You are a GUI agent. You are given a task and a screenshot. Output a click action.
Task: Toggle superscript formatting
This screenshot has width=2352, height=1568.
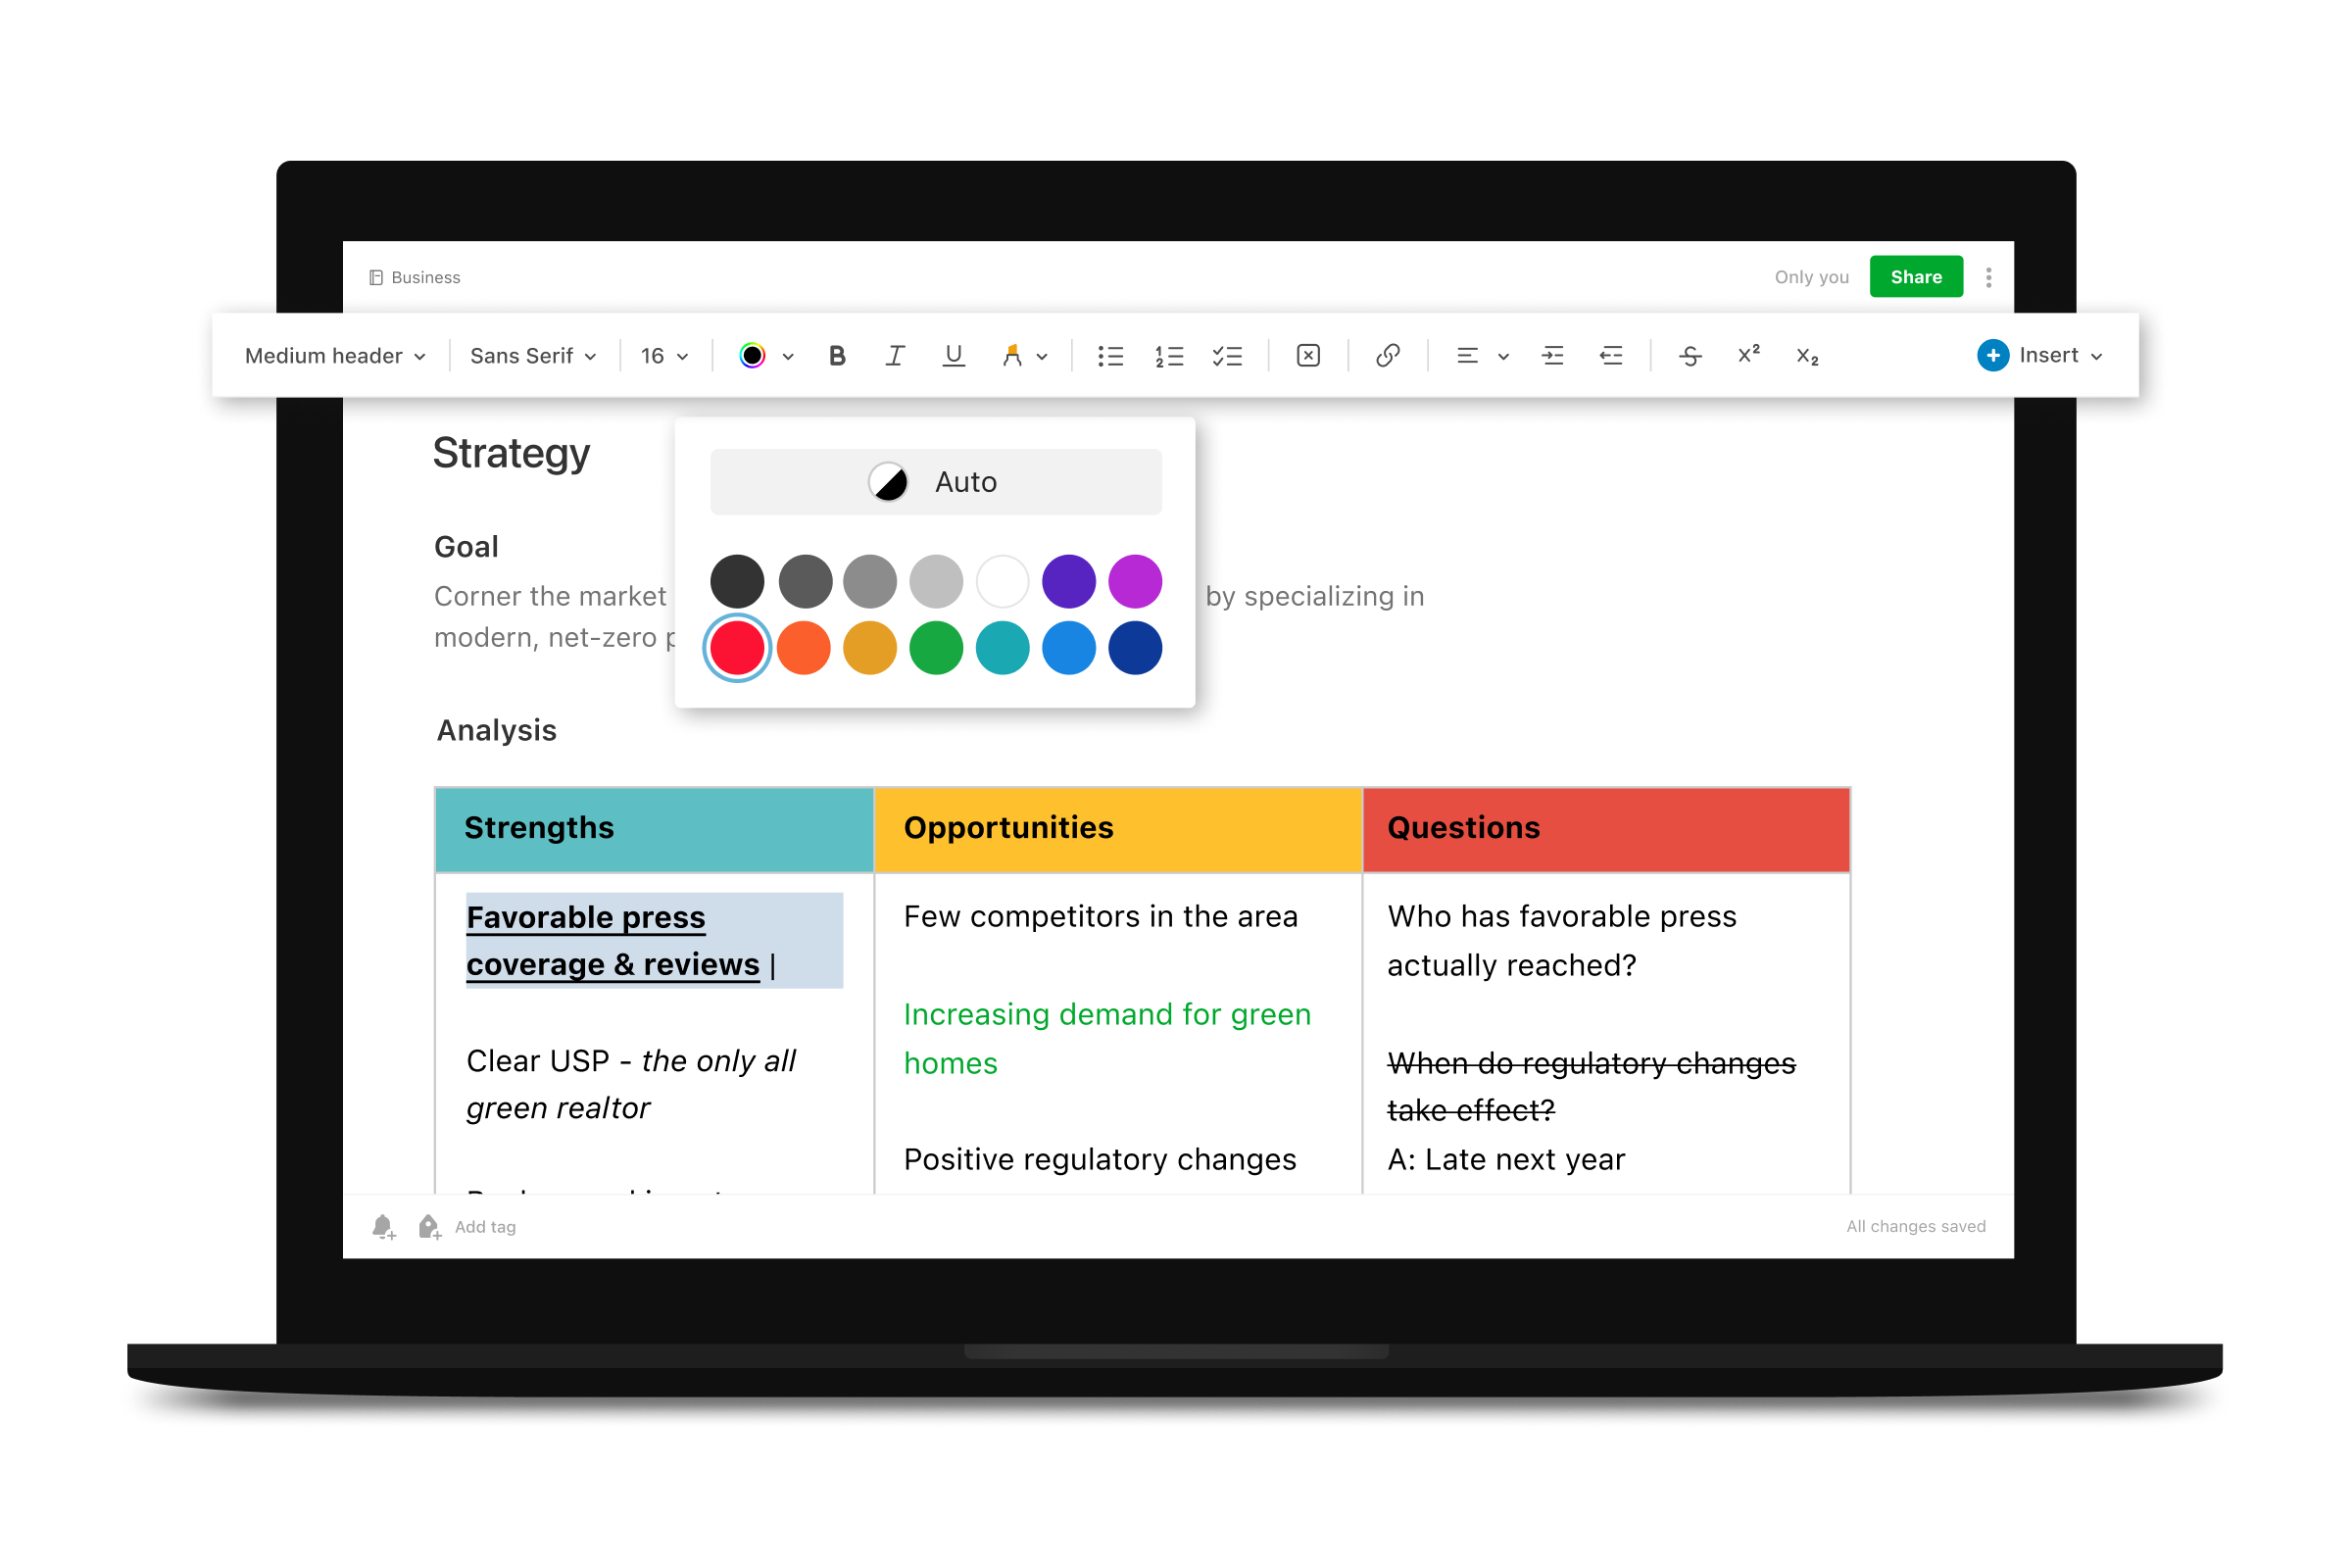[x=1744, y=355]
